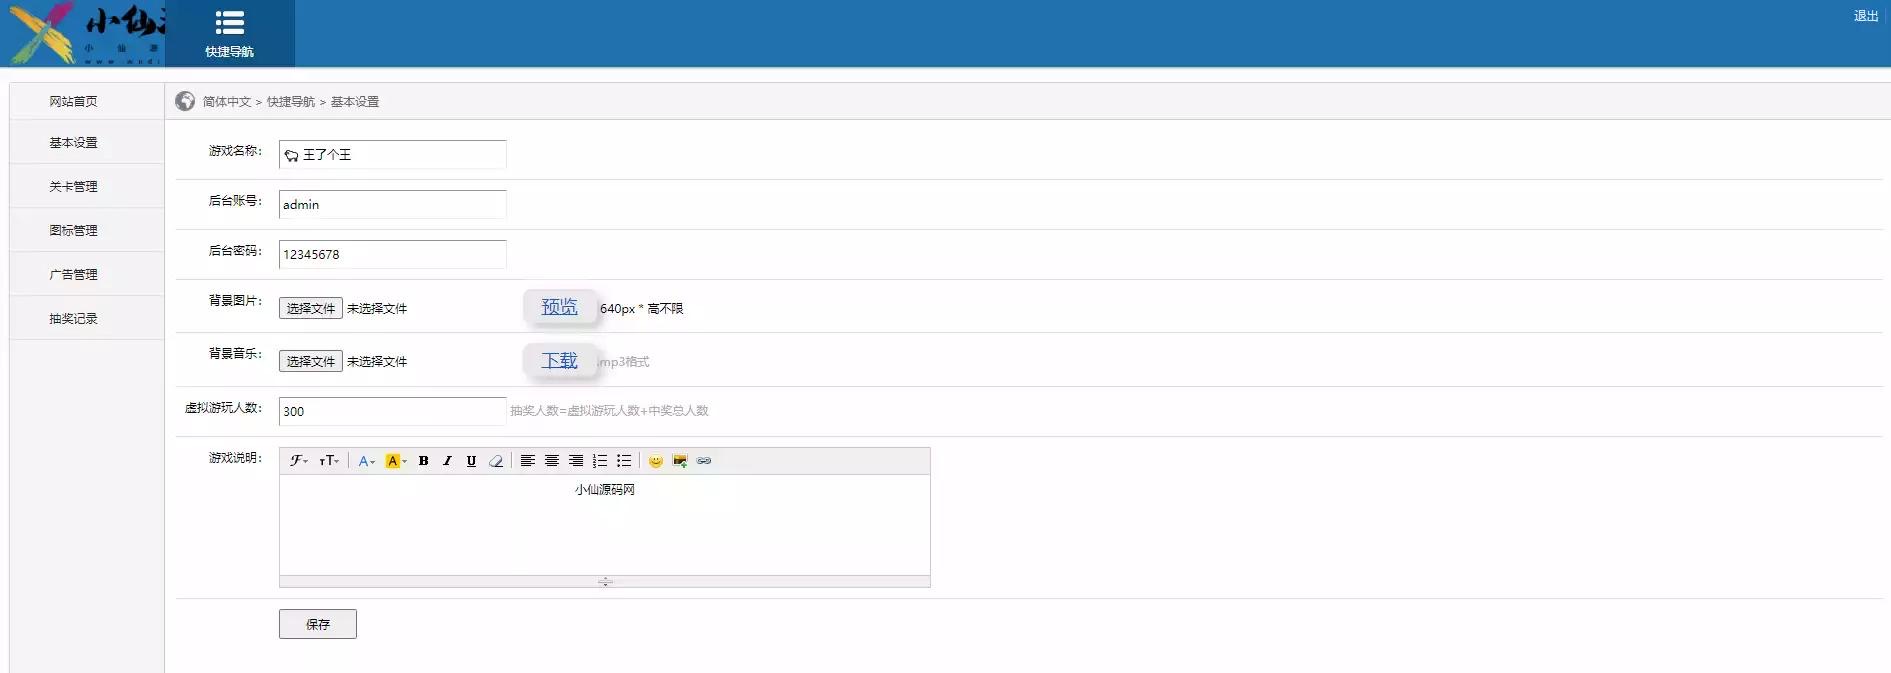Insert a bulleted list
The image size is (1891, 673).
(x=623, y=461)
